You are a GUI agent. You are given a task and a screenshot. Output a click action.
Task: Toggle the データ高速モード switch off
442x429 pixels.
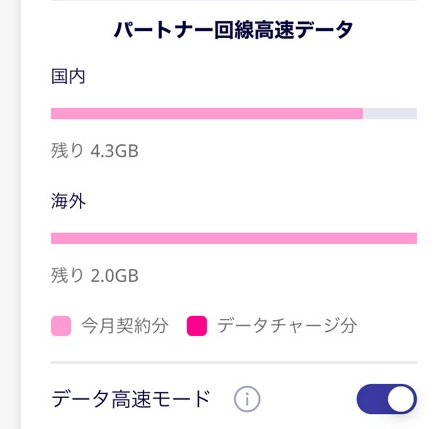pyautogui.click(x=387, y=399)
